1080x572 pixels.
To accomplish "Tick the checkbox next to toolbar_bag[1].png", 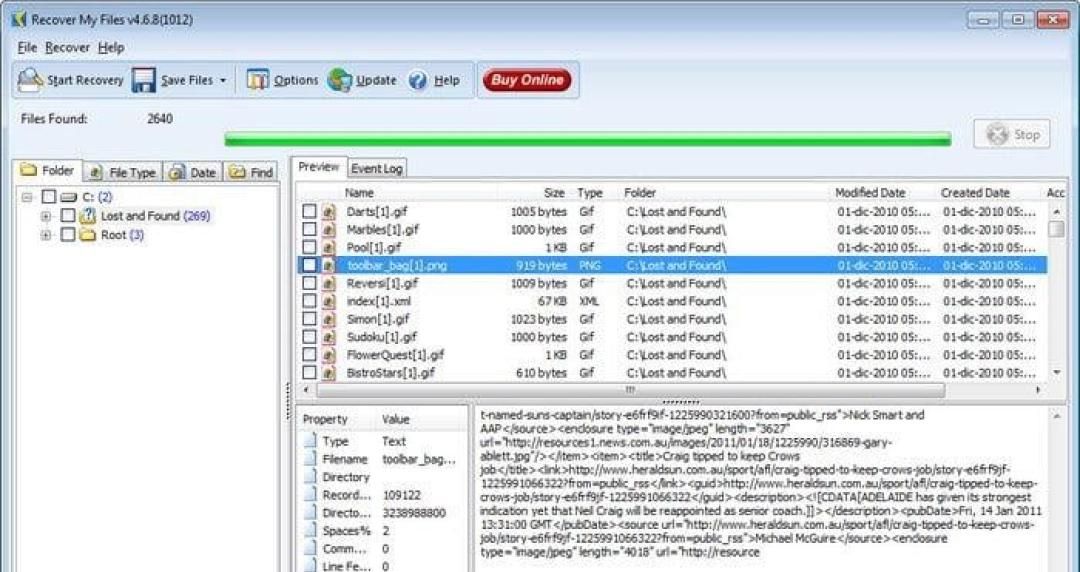I will click(x=310, y=266).
